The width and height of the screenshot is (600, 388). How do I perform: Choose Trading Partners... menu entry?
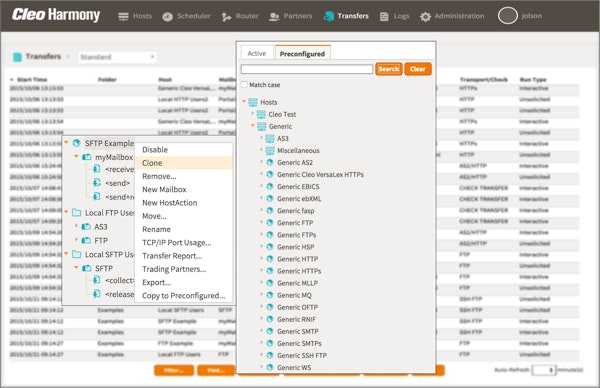(184, 269)
